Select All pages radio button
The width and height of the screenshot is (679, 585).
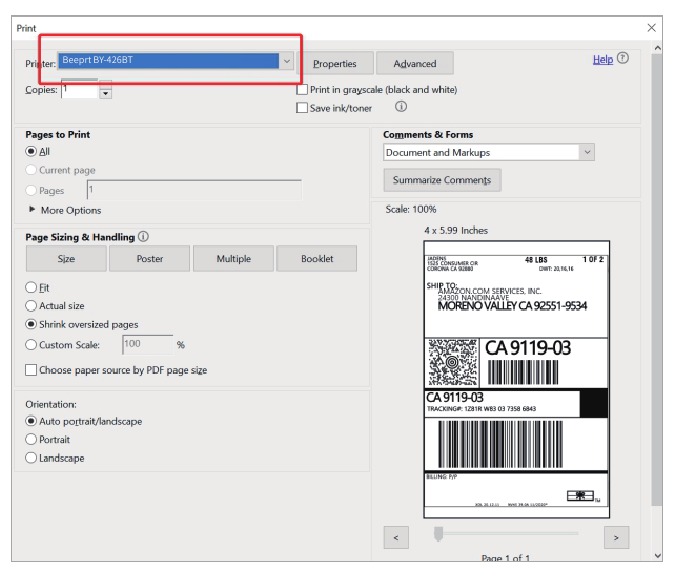[x=31, y=152]
